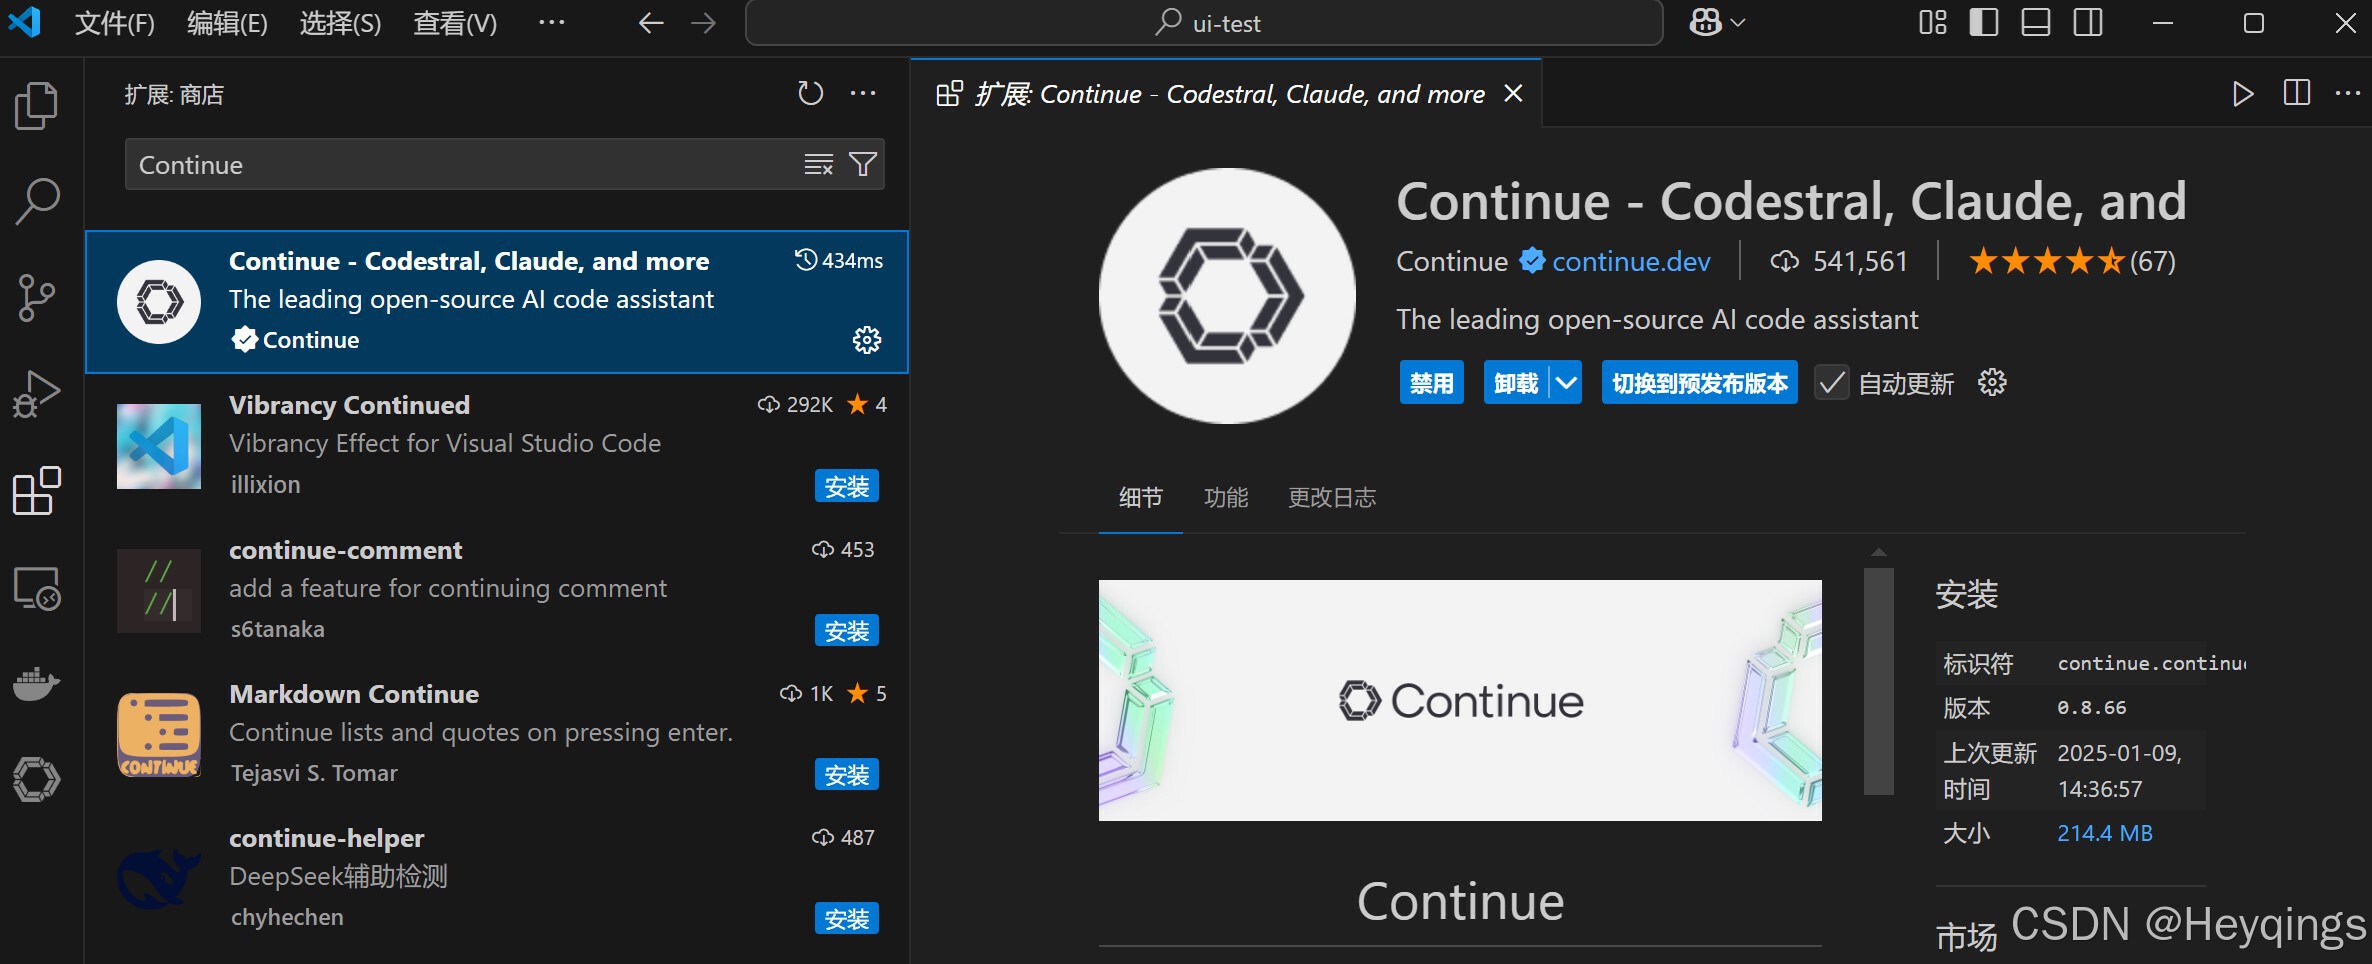Open the extension filter options

863,164
